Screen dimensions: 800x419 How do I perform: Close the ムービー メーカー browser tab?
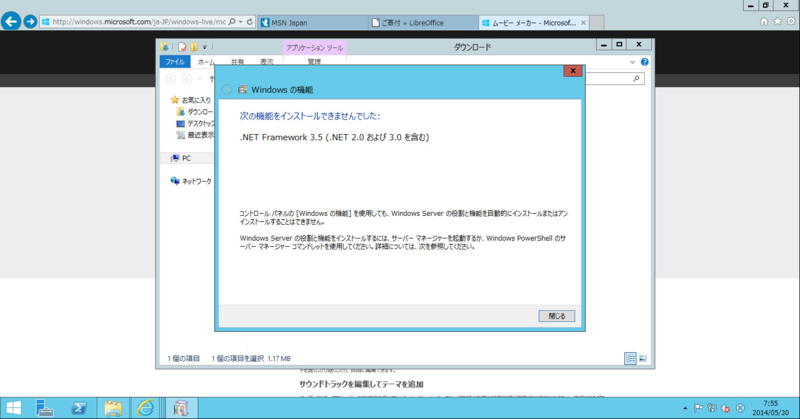pyautogui.click(x=583, y=22)
